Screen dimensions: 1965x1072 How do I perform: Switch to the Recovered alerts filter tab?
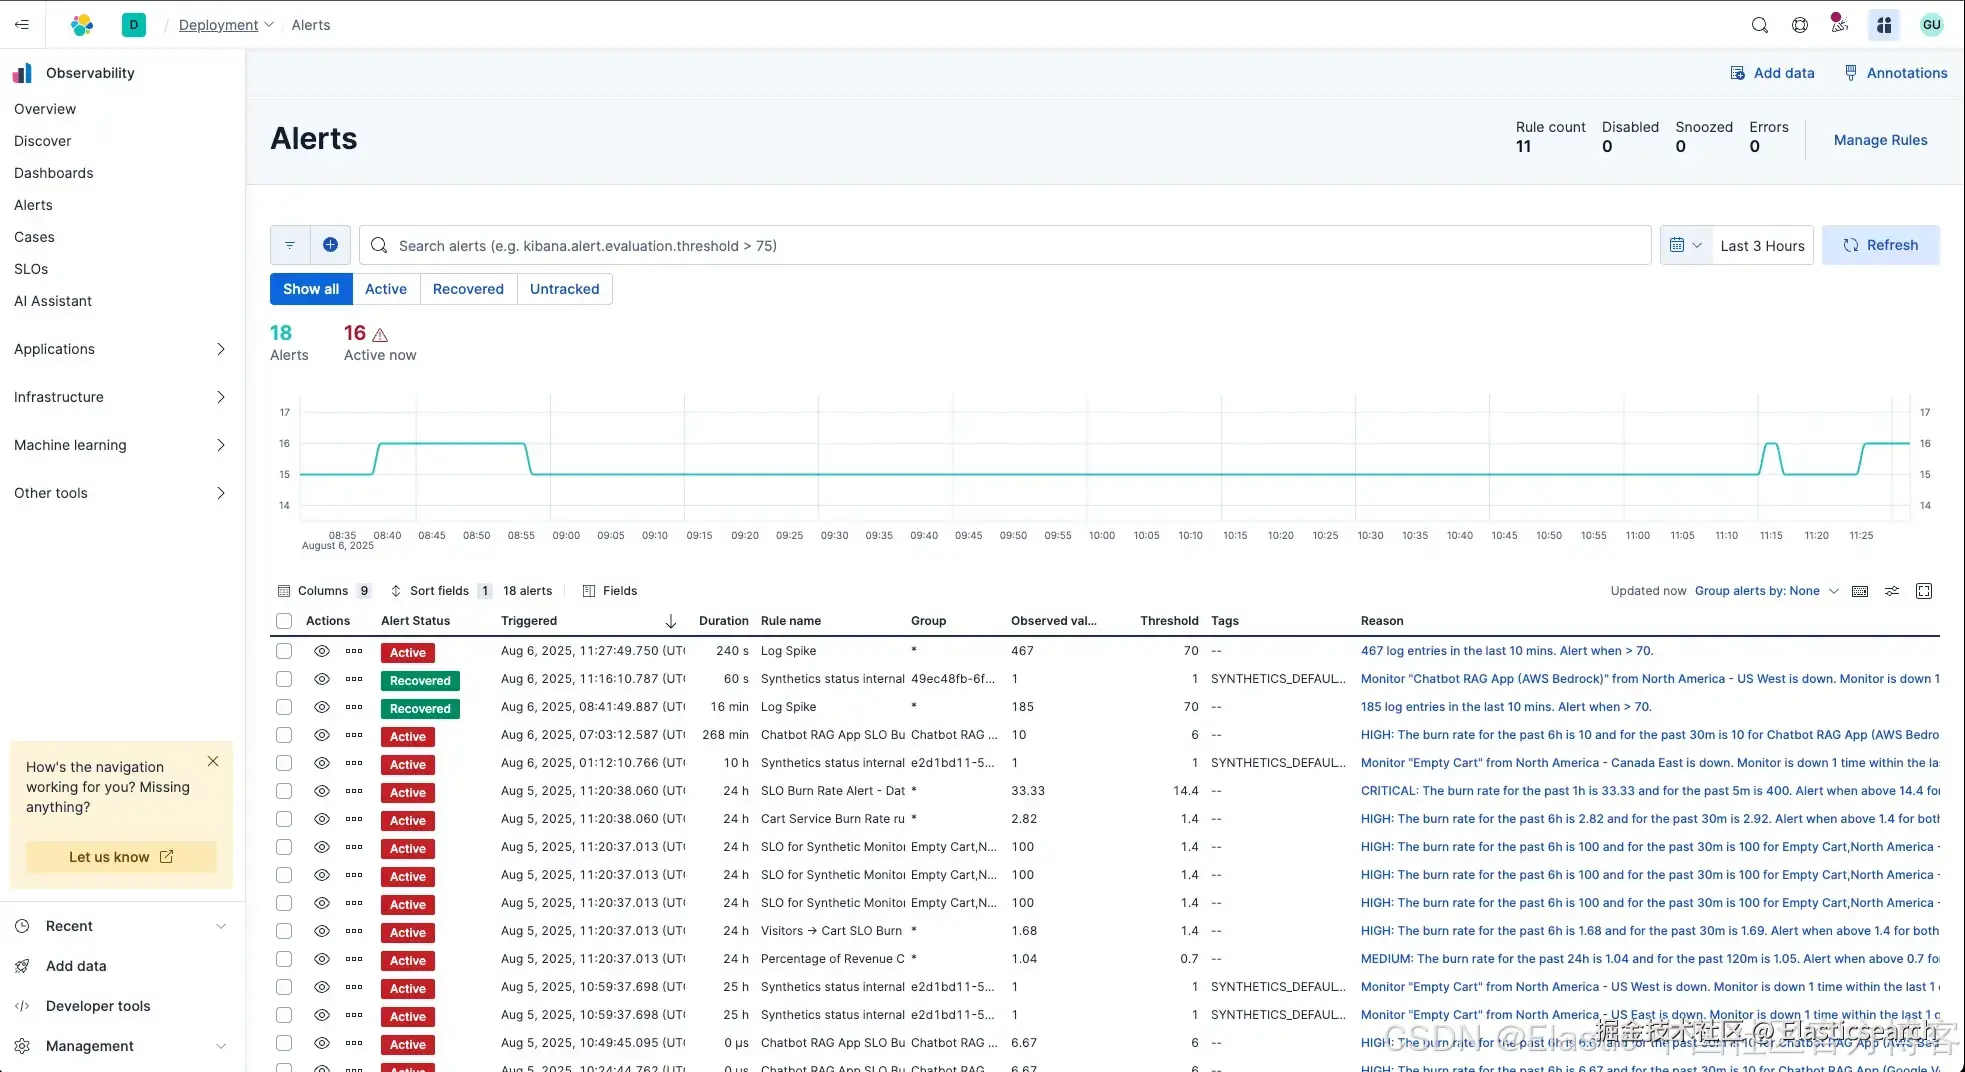tap(468, 289)
